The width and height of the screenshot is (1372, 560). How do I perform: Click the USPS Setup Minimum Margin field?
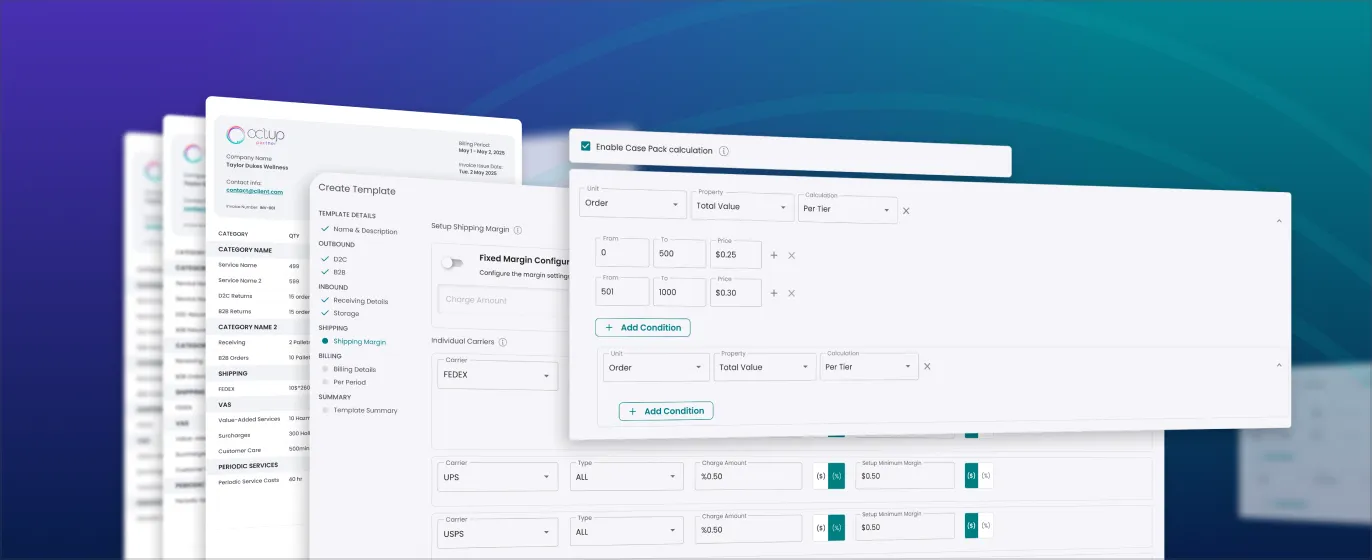coord(904,529)
